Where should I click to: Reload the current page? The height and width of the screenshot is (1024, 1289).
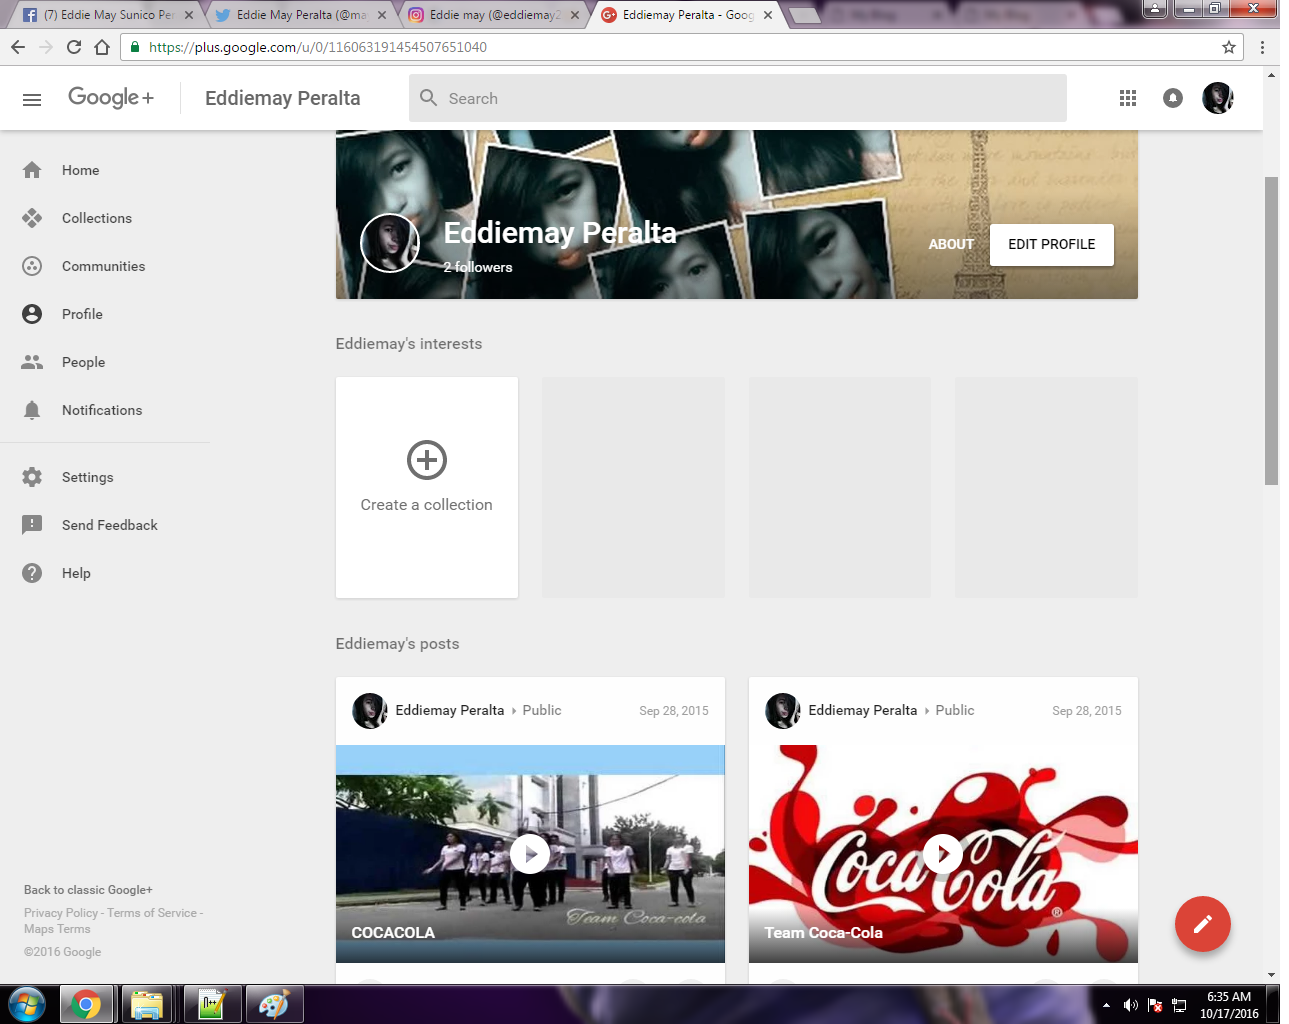tap(74, 47)
